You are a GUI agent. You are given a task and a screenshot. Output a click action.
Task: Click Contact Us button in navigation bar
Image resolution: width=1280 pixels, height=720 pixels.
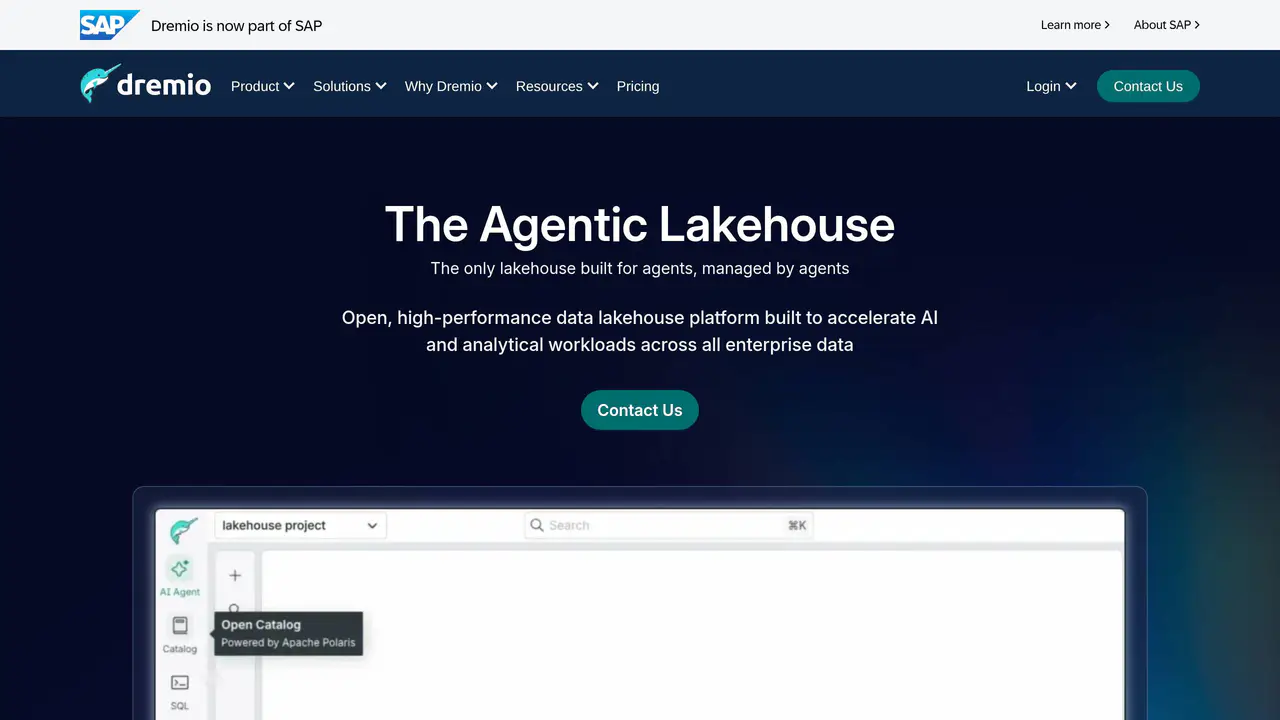point(1148,86)
